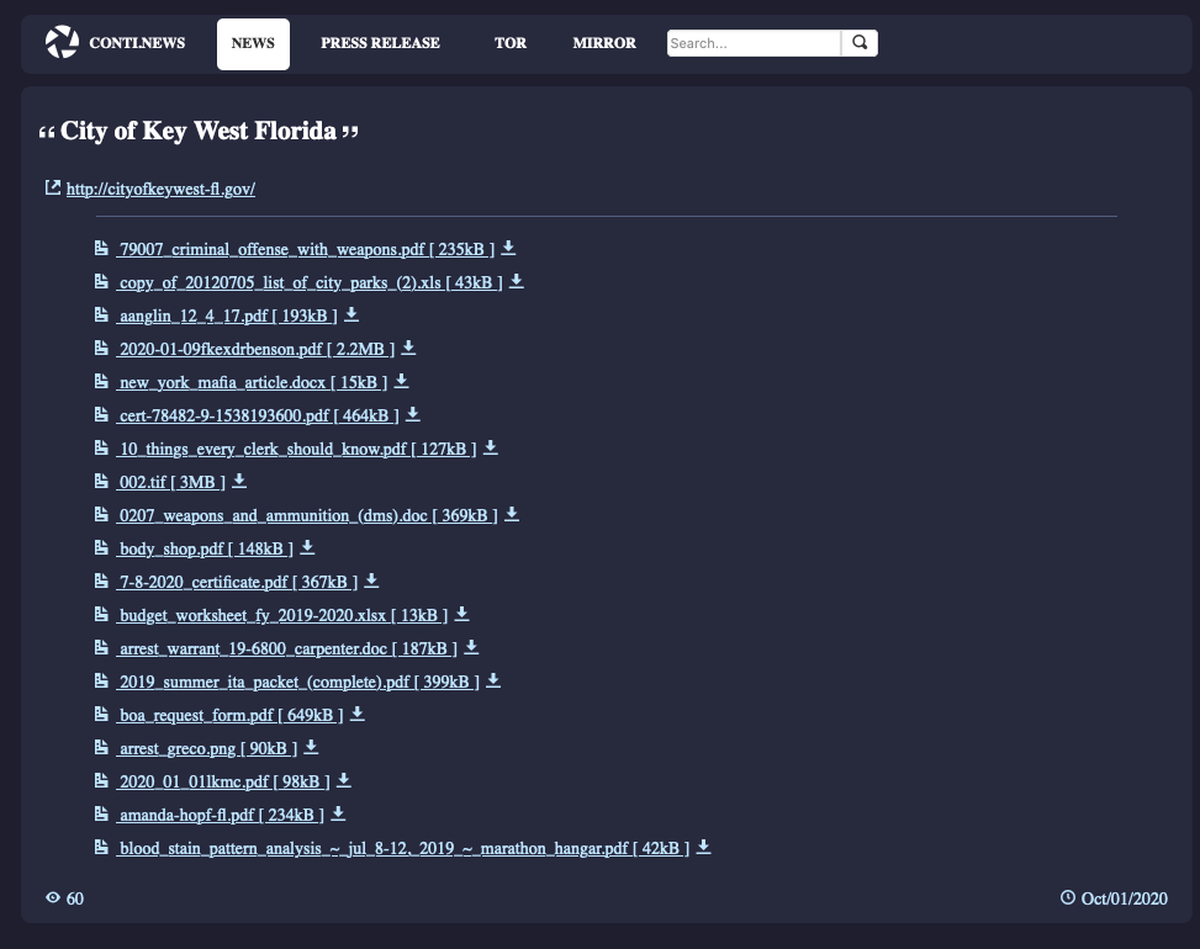Click the CONTI.NEWS site title
Screen dimensions: 1200x949
[137, 43]
